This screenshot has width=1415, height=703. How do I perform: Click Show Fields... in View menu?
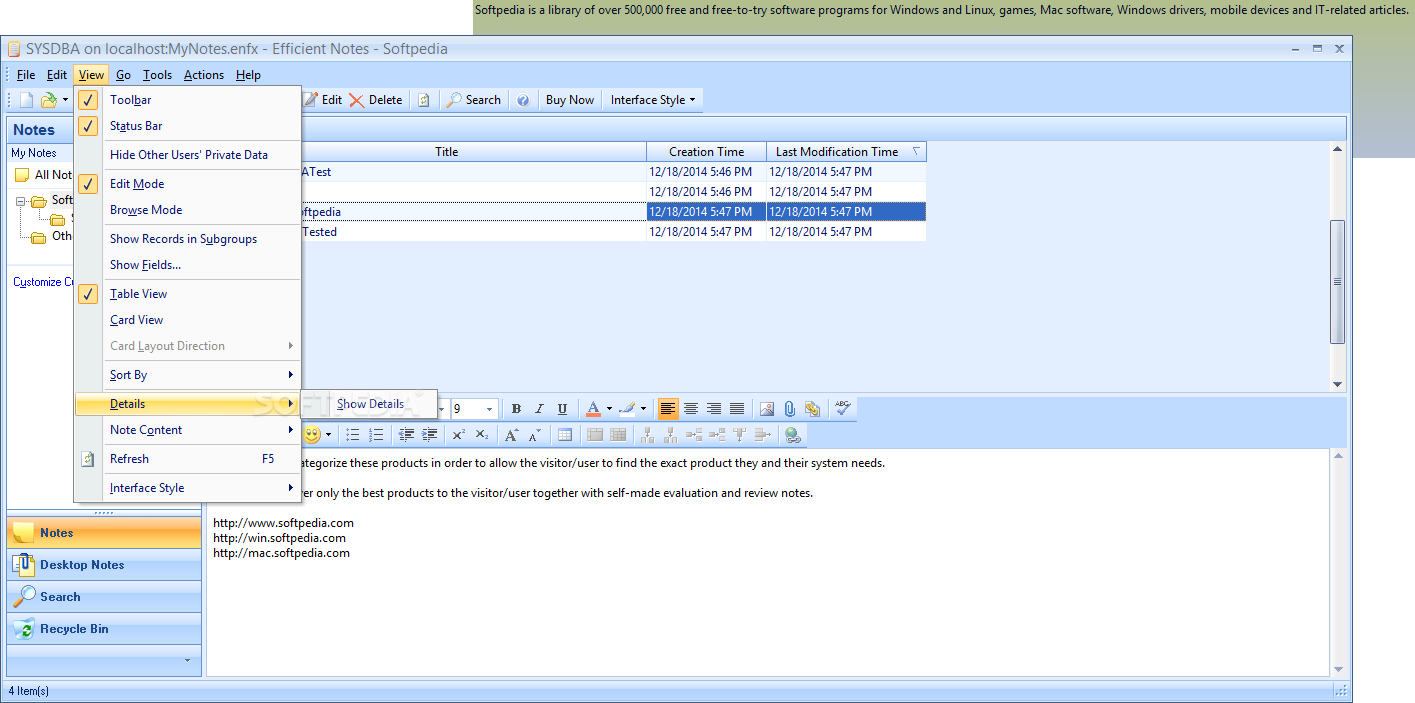[x=187, y=265]
